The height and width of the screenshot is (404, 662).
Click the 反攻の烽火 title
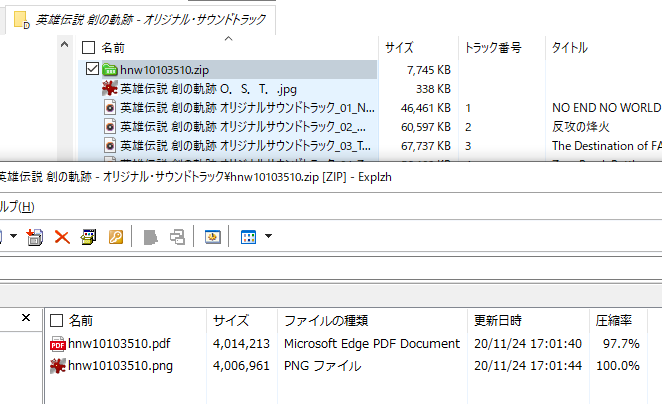[581, 127]
